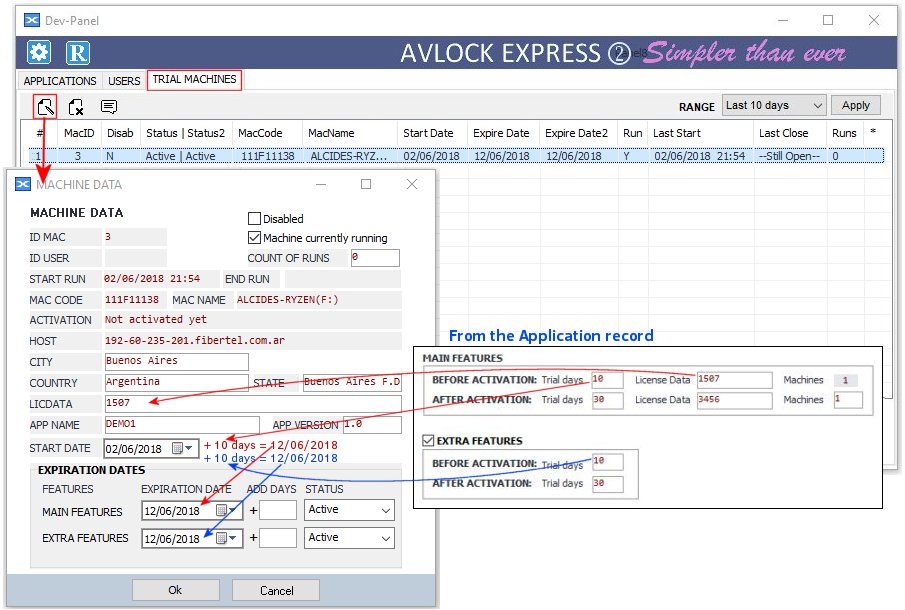Sort by the Start Date column header
The image size is (905, 610).
tap(433, 133)
